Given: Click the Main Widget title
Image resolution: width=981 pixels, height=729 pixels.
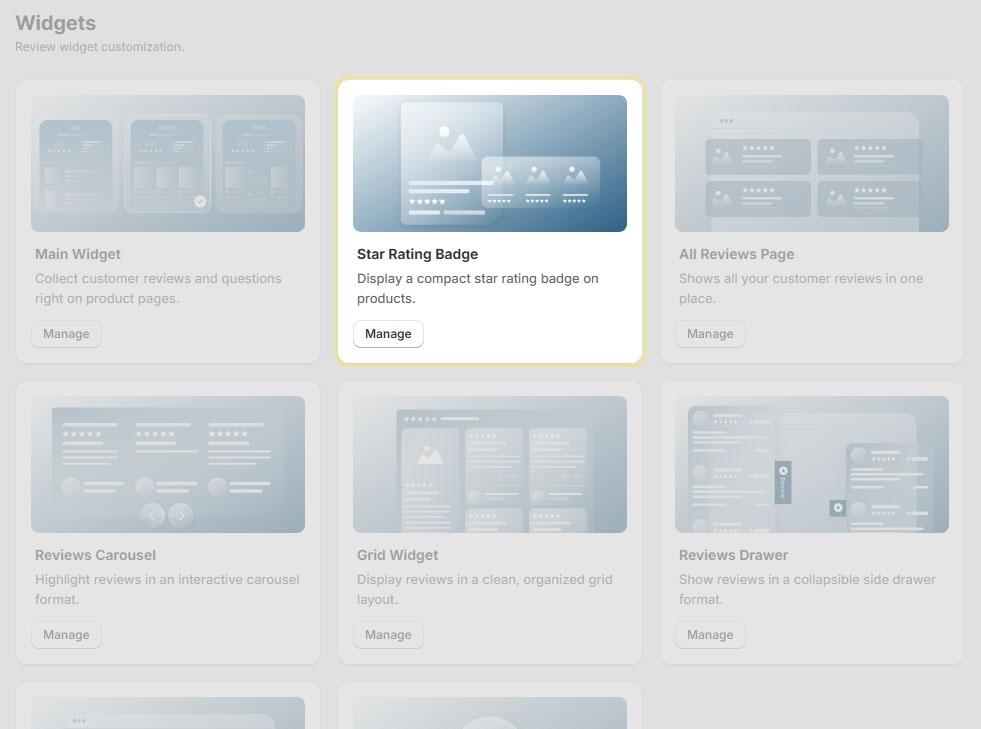Looking at the screenshot, I should coord(78,254).
